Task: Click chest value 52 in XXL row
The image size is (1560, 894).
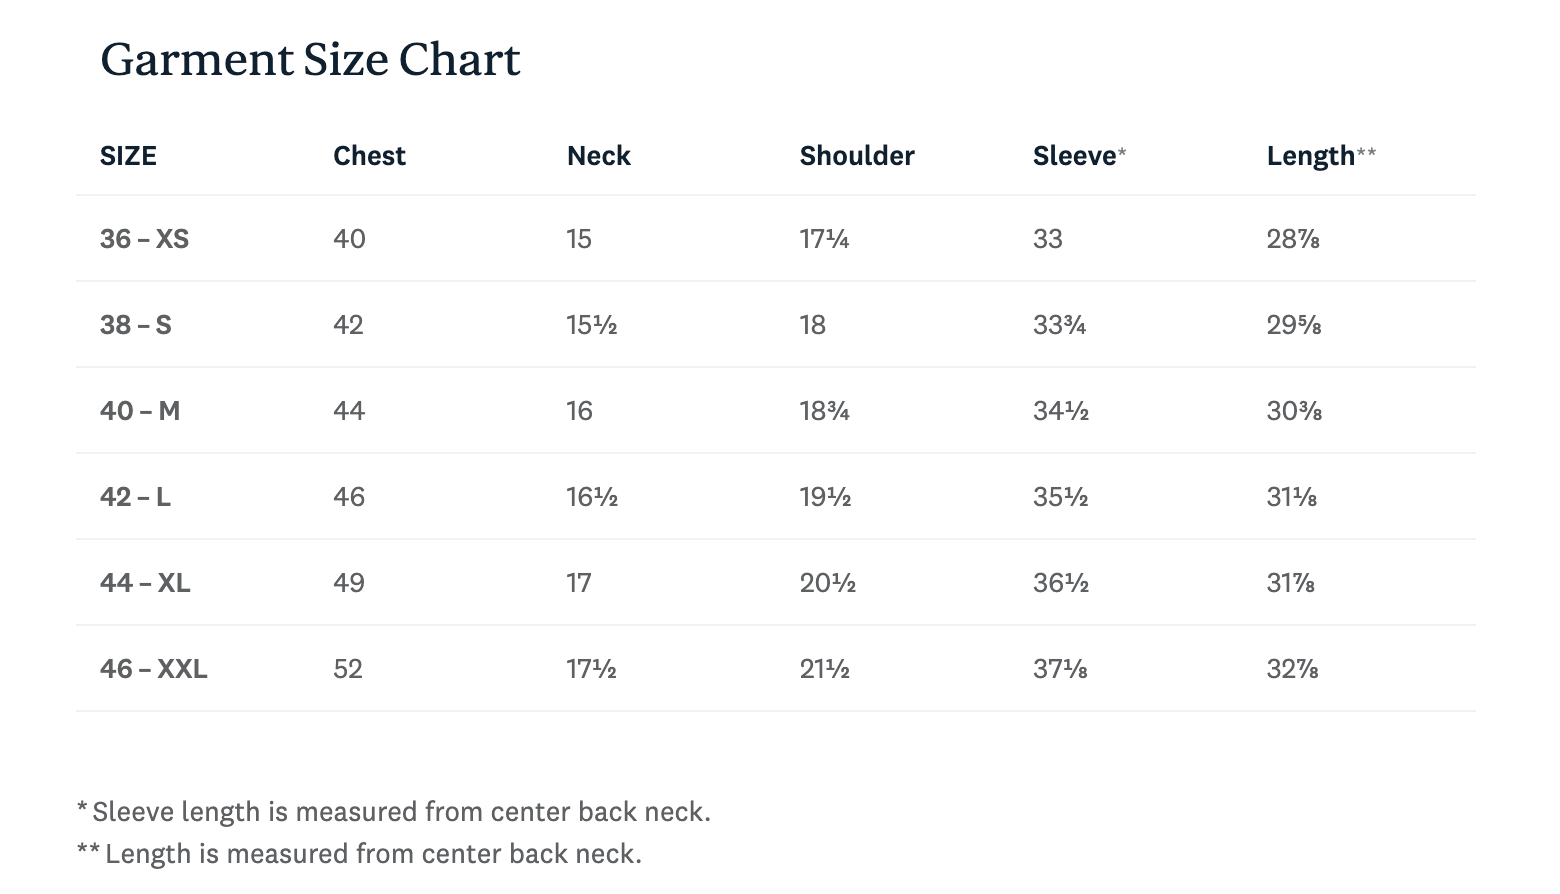Action: 348,669
